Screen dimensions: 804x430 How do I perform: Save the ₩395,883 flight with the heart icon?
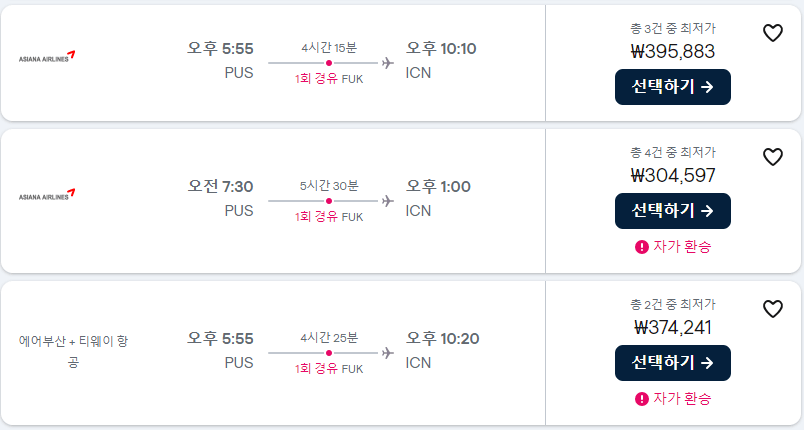coord(772,33)
